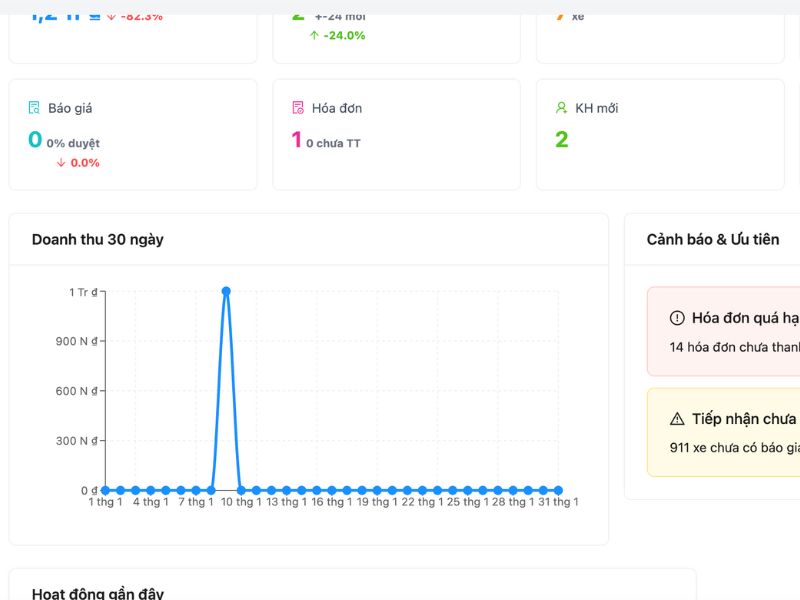Screen dimensions: 800x600
Task: Open the Báo giá statistics card
Action: [132, 135]
